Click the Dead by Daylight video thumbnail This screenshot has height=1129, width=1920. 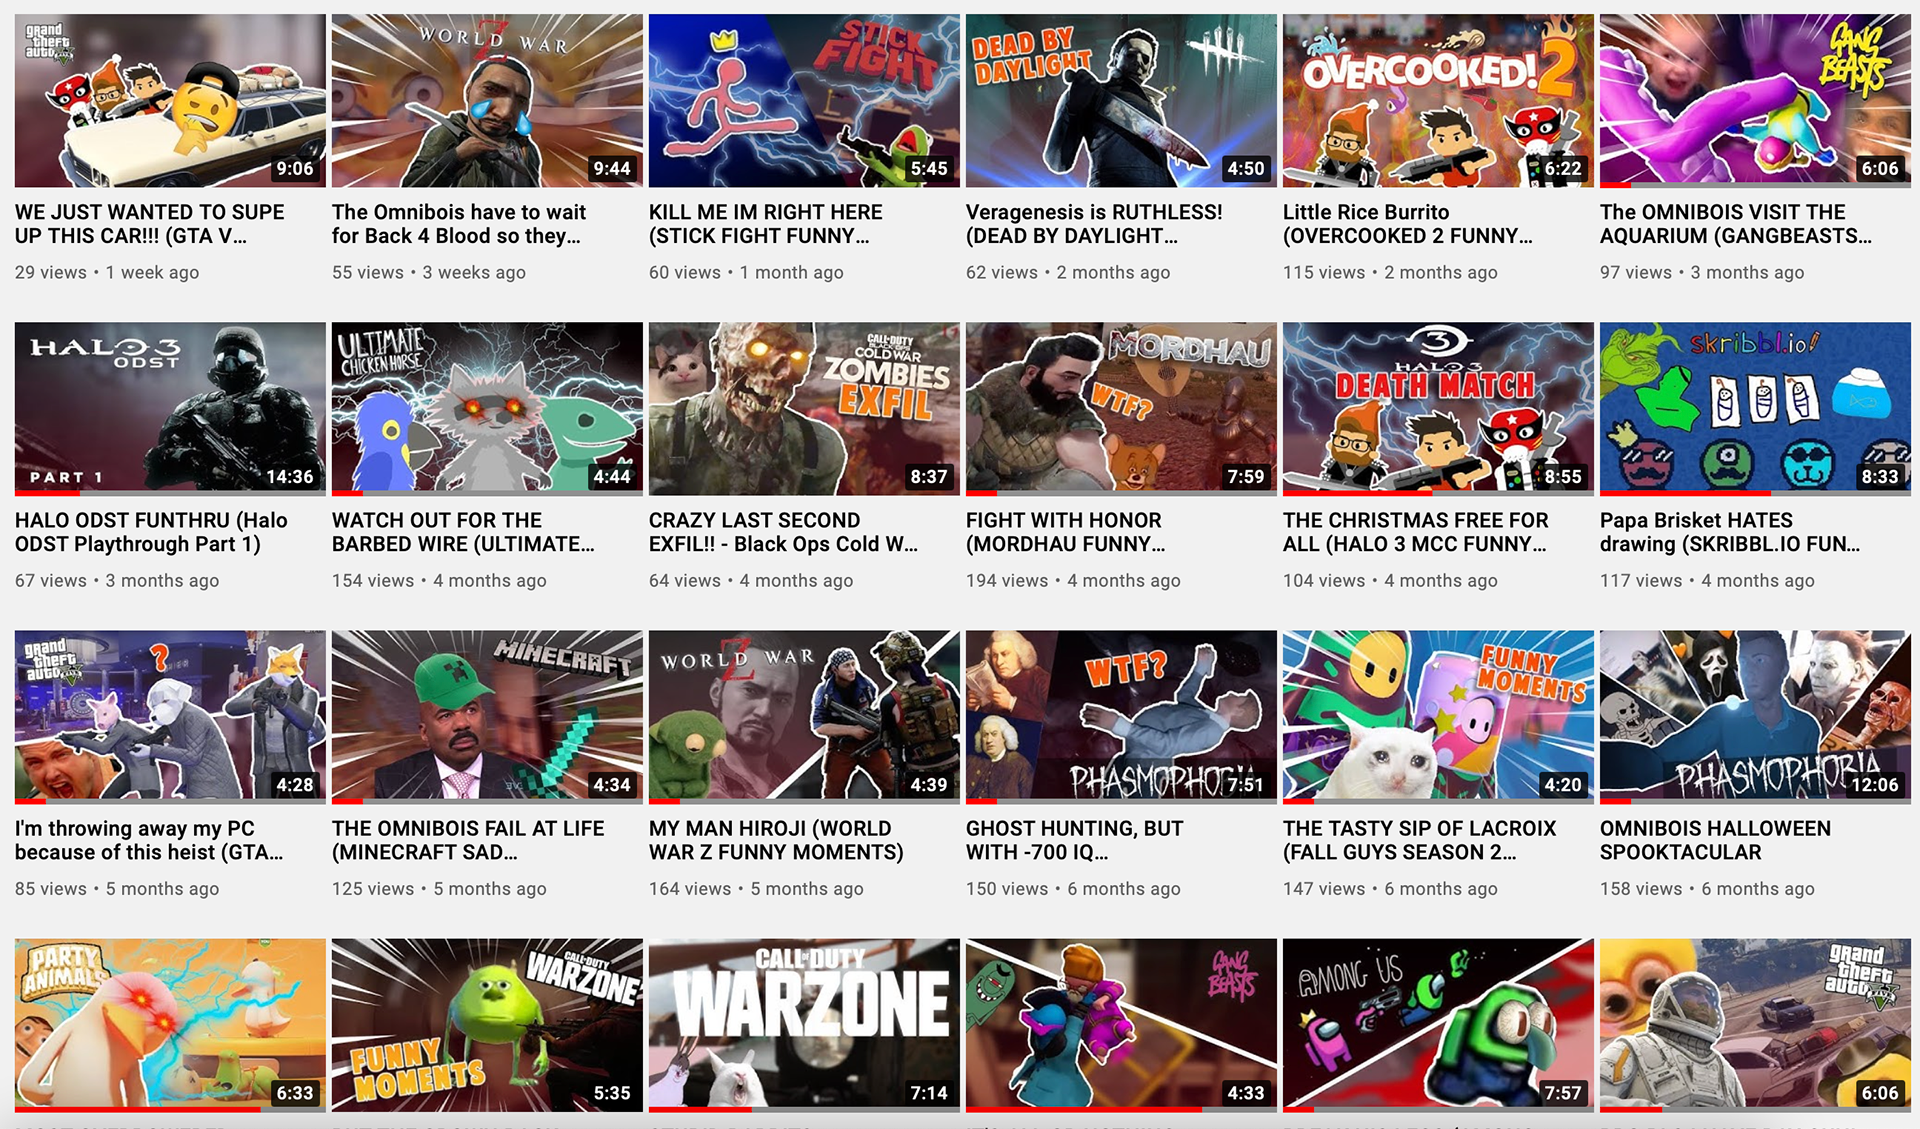[1121, 100]
